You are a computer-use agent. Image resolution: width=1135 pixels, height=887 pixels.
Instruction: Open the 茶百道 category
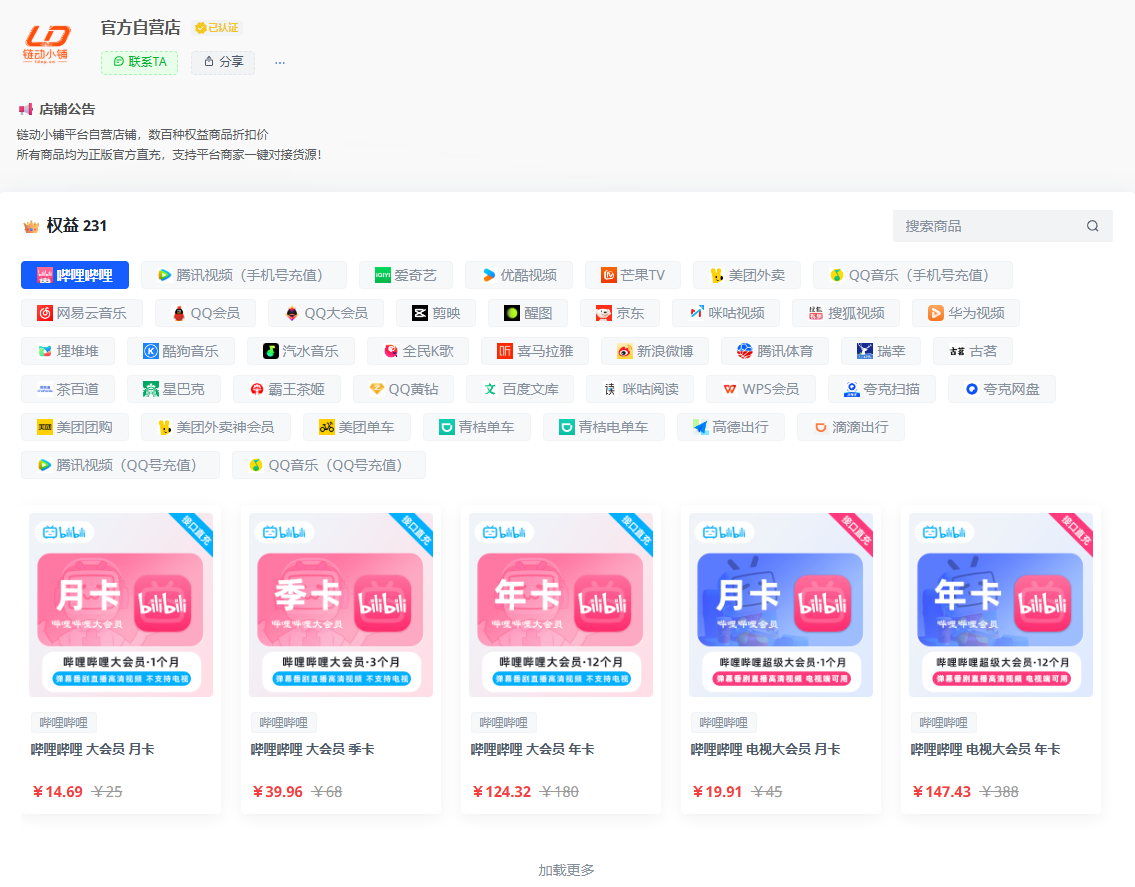(68, 389)
